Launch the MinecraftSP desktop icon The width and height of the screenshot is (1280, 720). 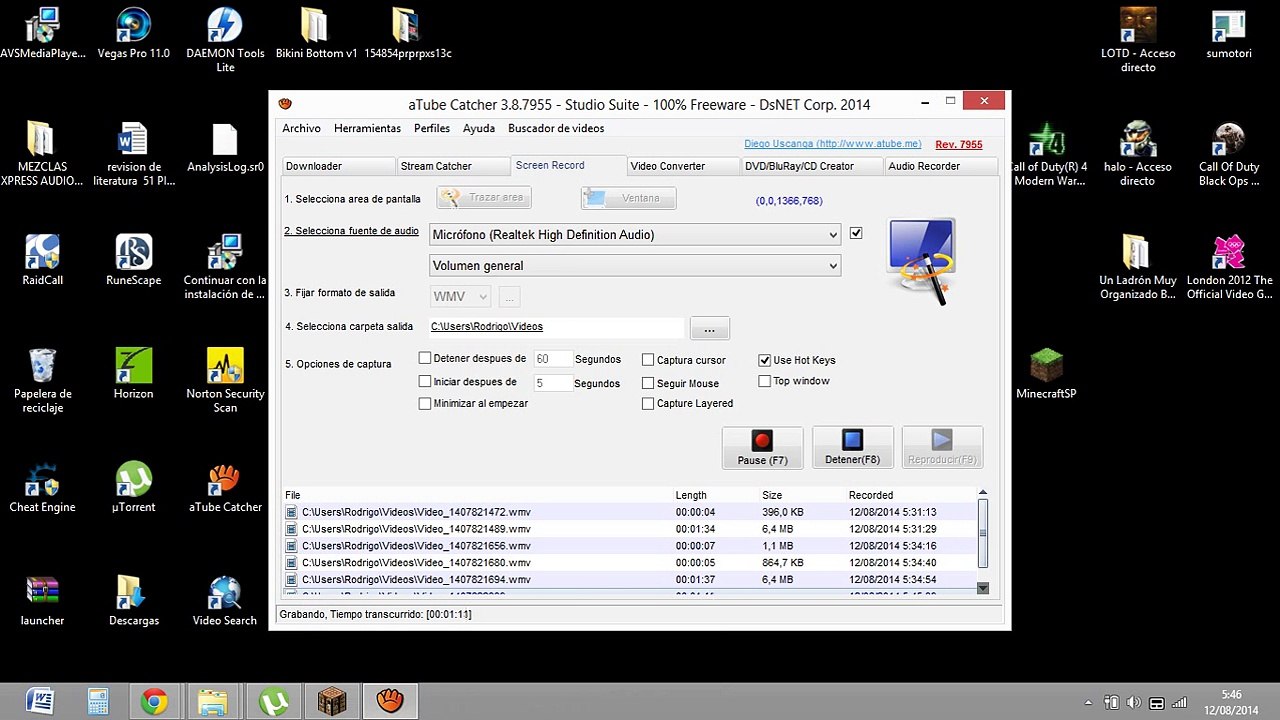tap(1046, 374)
